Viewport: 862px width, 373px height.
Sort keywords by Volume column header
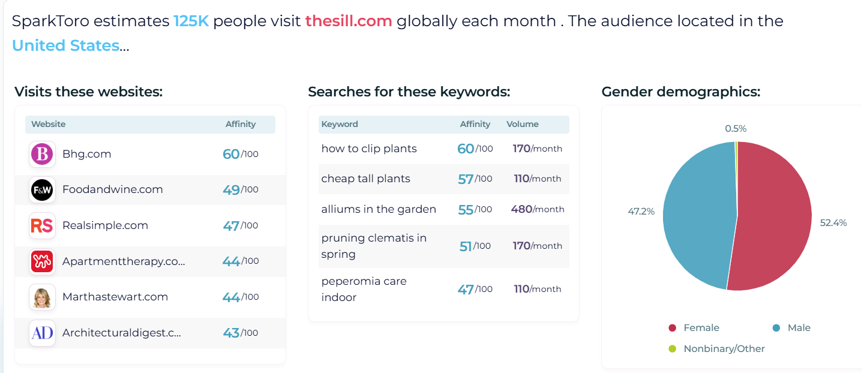tap(522, 124)
